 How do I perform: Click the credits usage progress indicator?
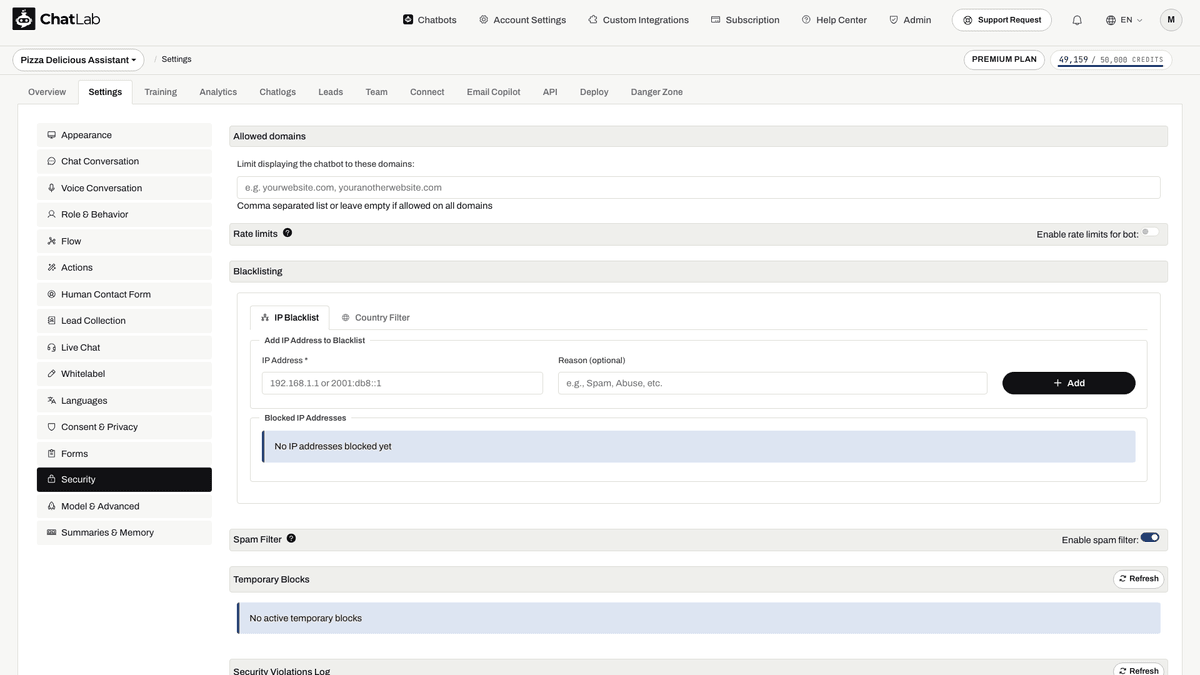pos(1111,60)
